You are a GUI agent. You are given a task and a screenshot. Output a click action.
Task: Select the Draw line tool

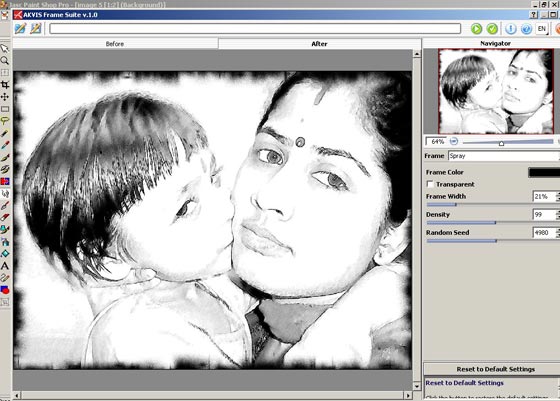pos(5,278)
